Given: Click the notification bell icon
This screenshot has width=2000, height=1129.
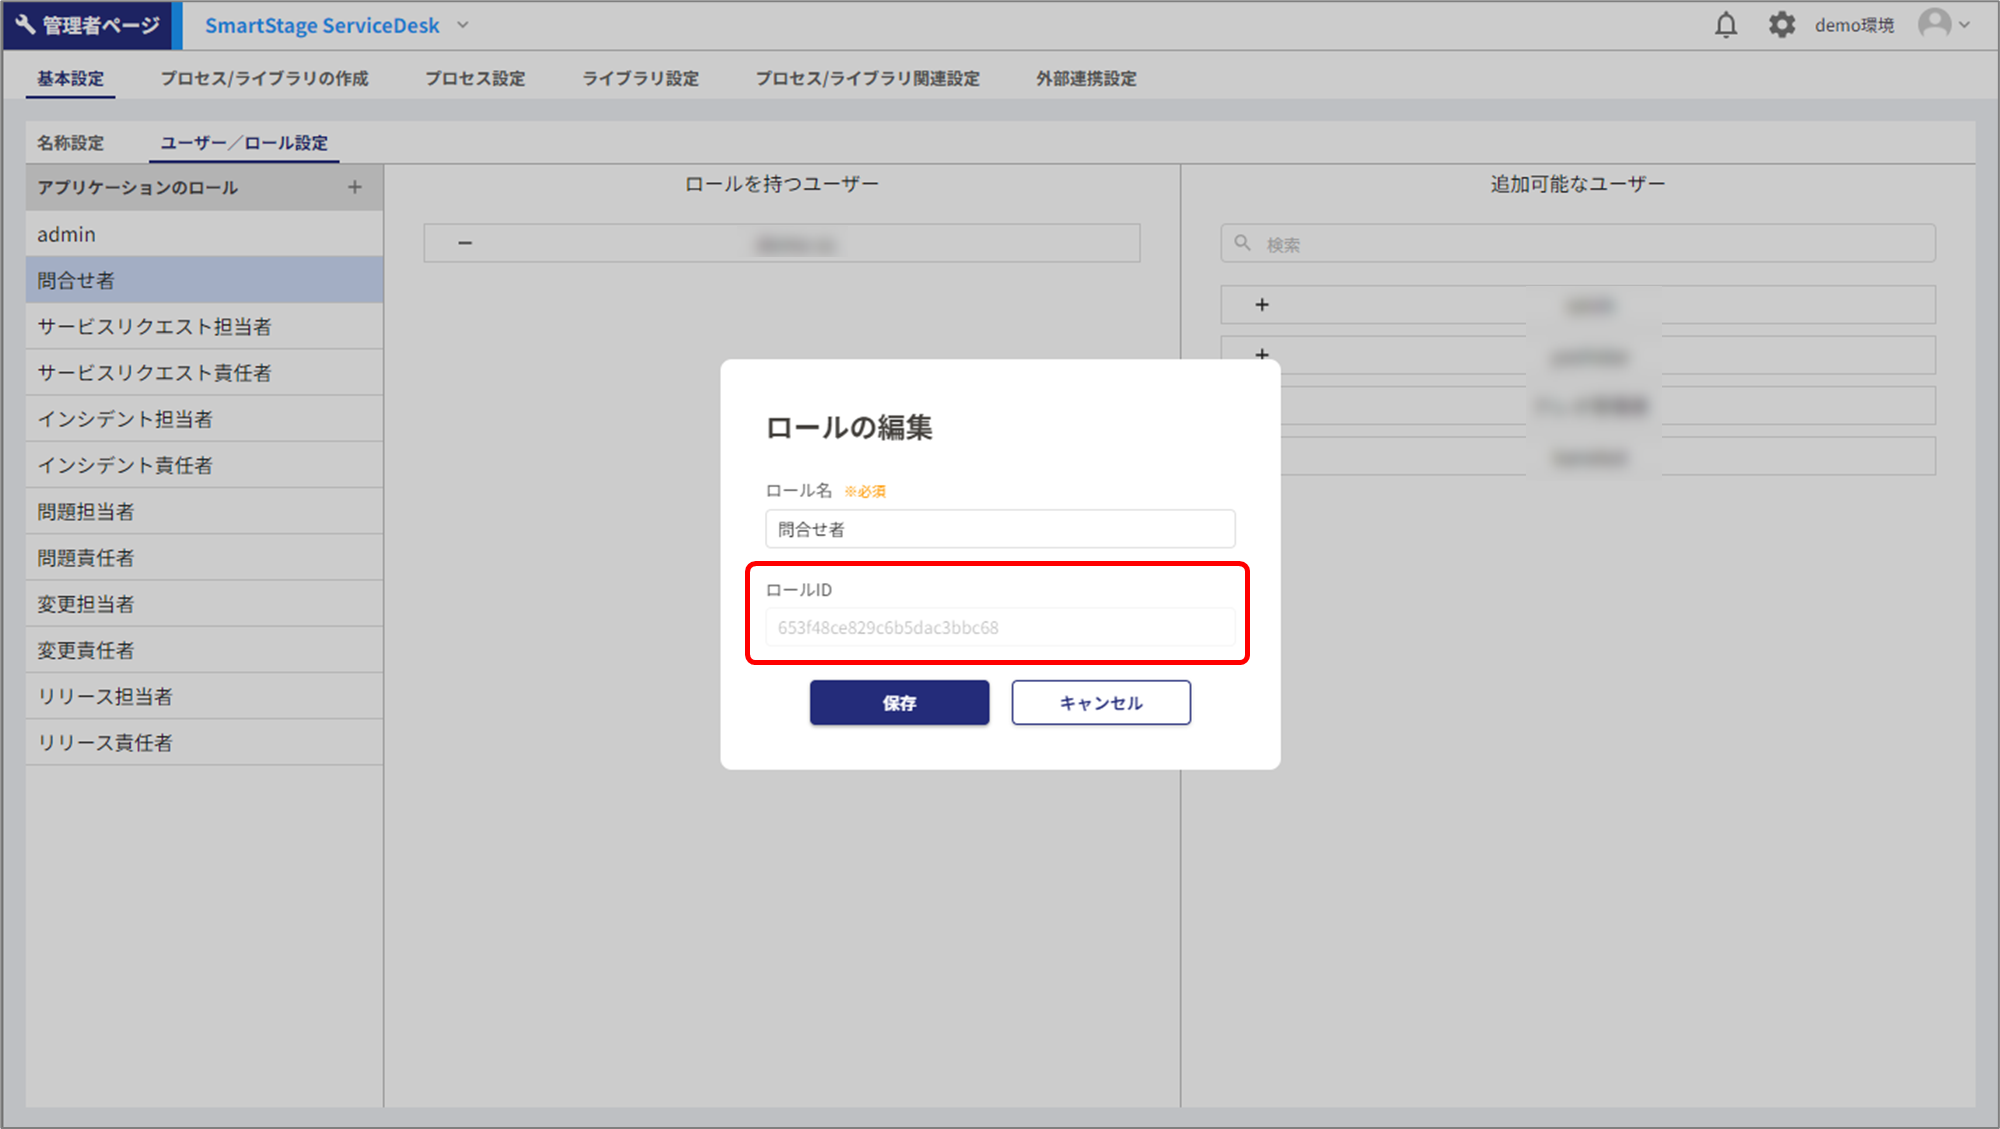Looking at the screenshot, I should [x=1726, y=25].
